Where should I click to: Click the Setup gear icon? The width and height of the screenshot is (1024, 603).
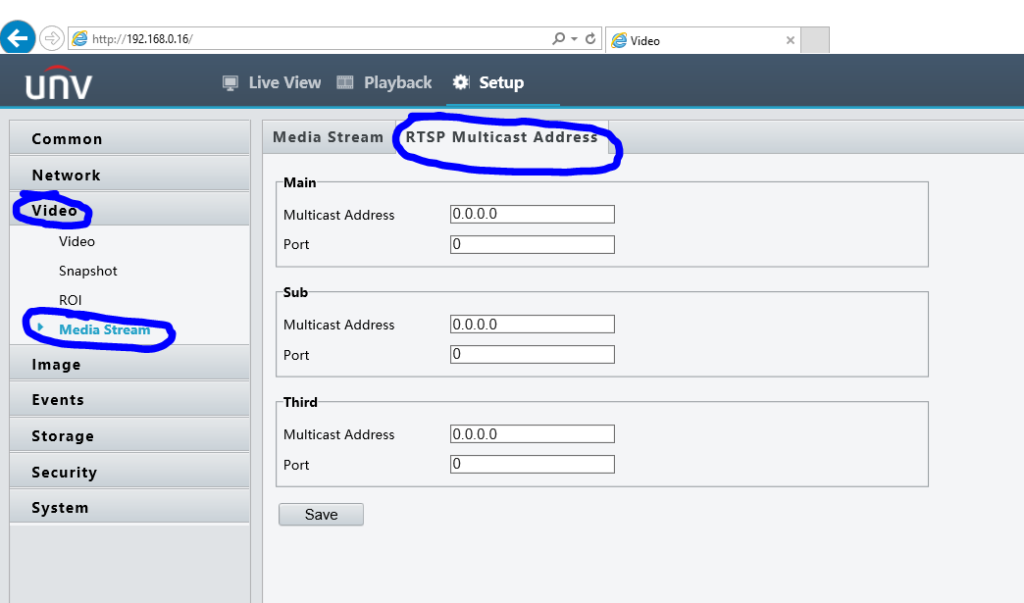coord(459,82)
